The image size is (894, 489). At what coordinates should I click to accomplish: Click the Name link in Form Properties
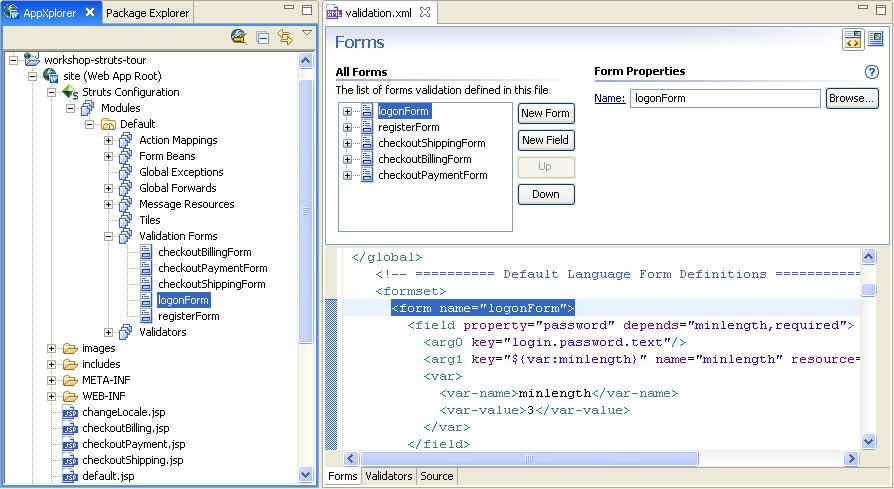(609, 99)
